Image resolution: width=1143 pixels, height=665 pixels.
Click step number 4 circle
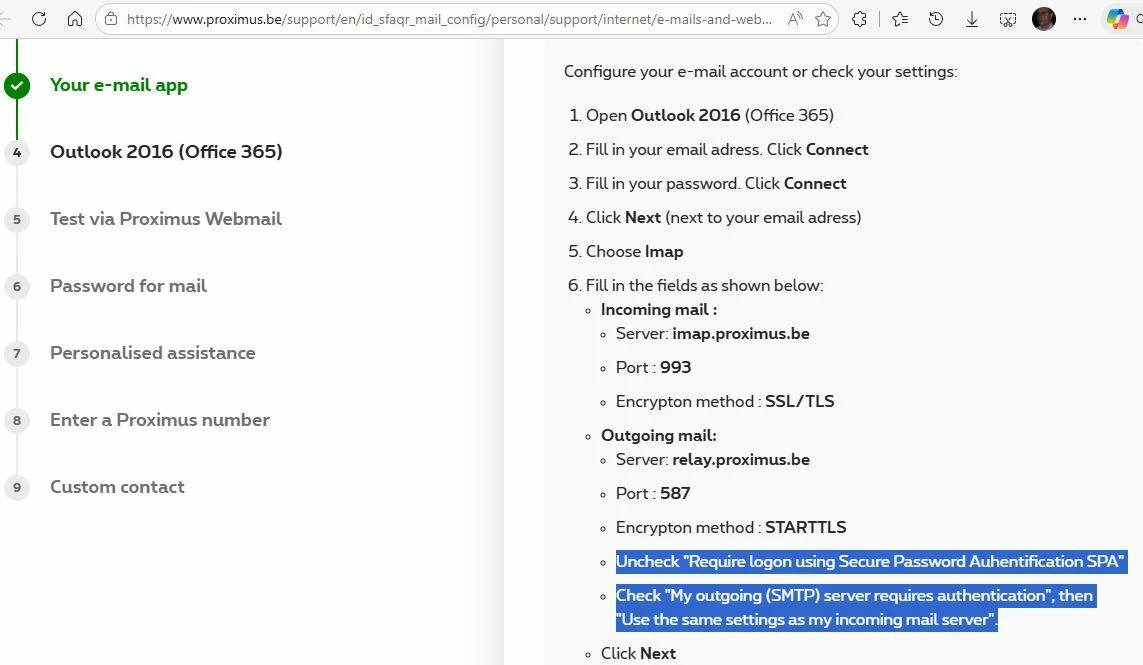tap(17, 152)
